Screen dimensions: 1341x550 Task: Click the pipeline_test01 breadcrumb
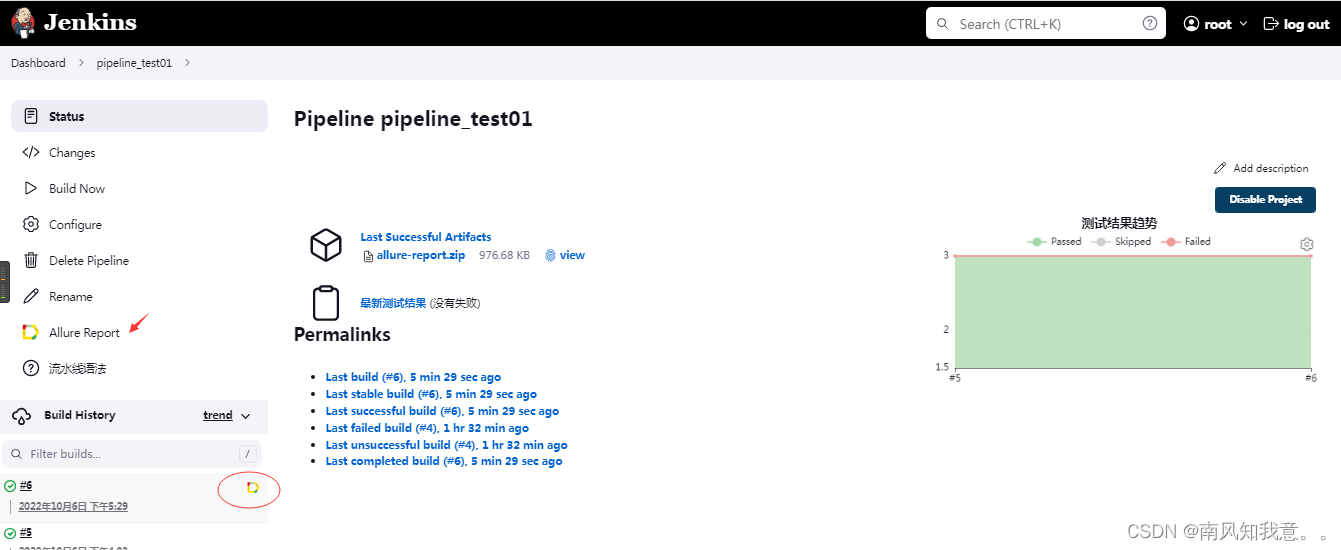coord(134,63)
